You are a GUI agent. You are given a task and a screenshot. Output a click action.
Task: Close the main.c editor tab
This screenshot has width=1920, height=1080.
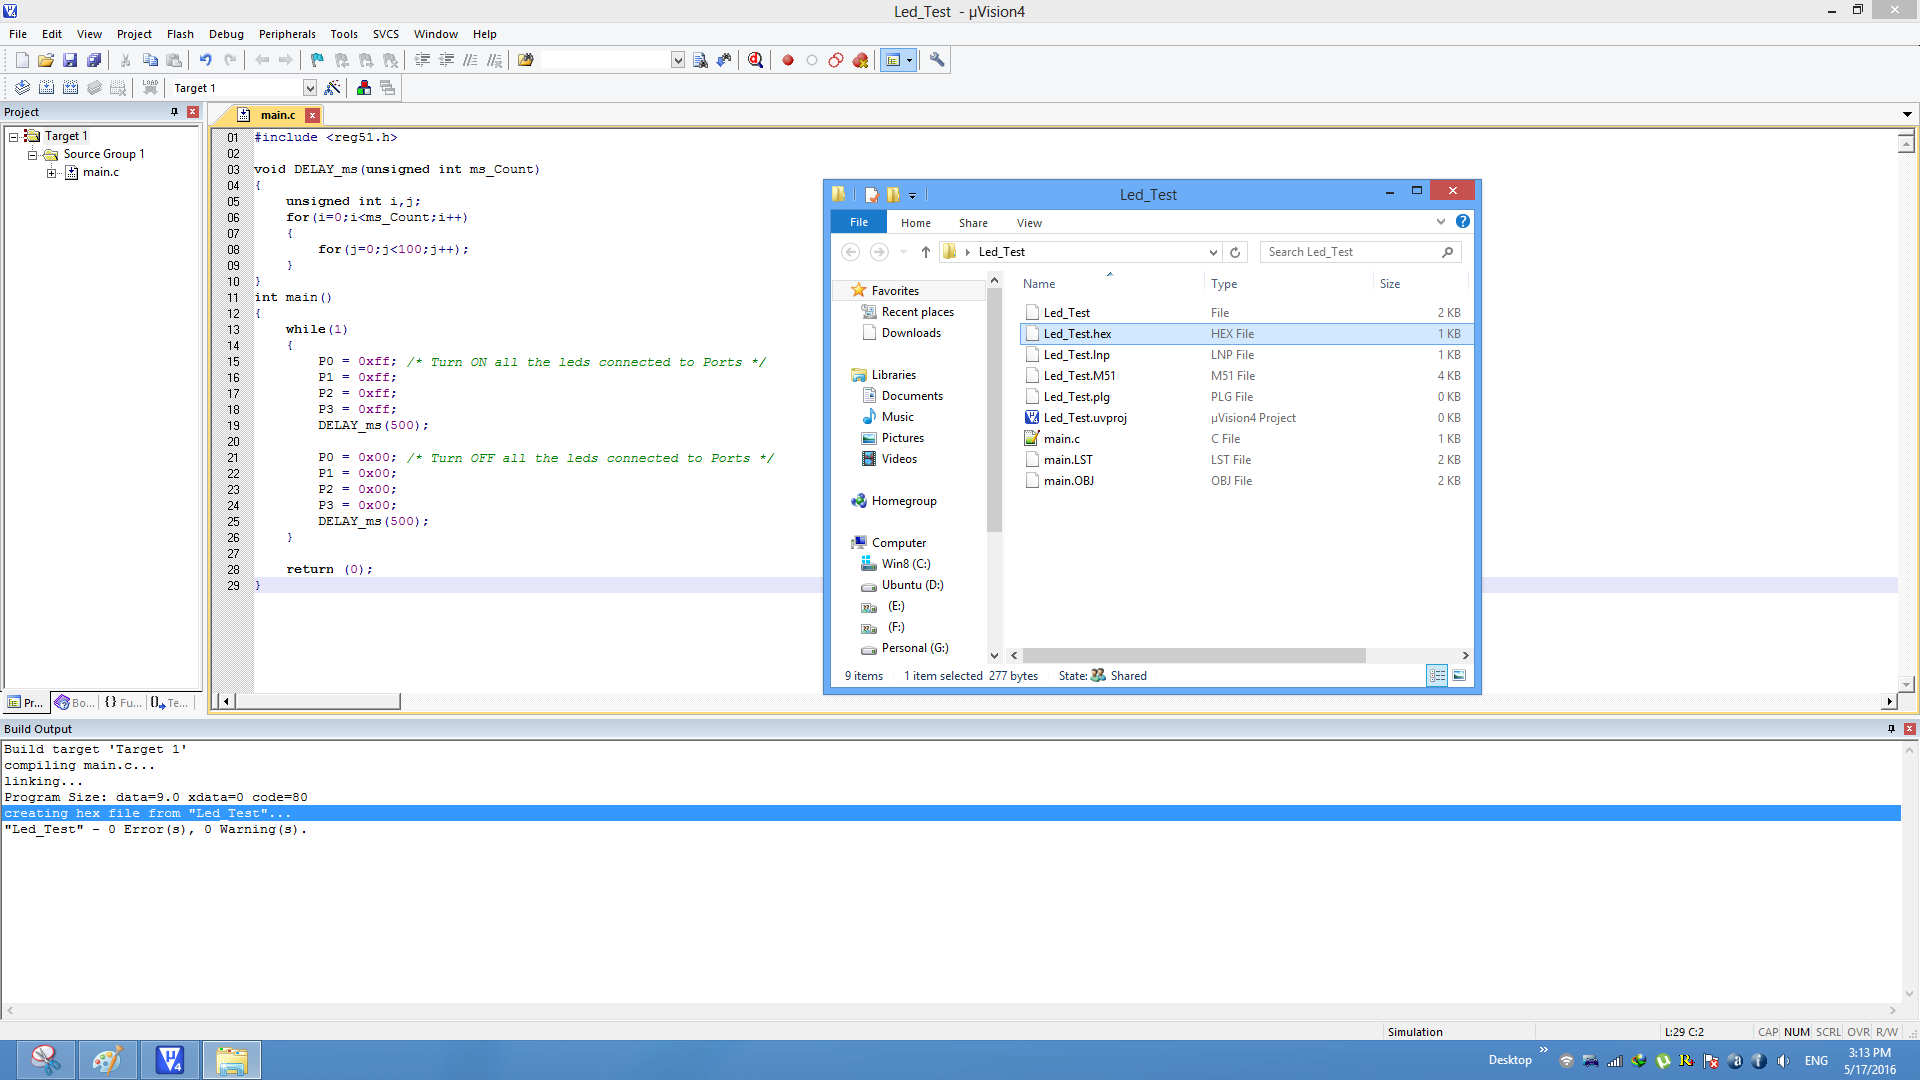312,116
